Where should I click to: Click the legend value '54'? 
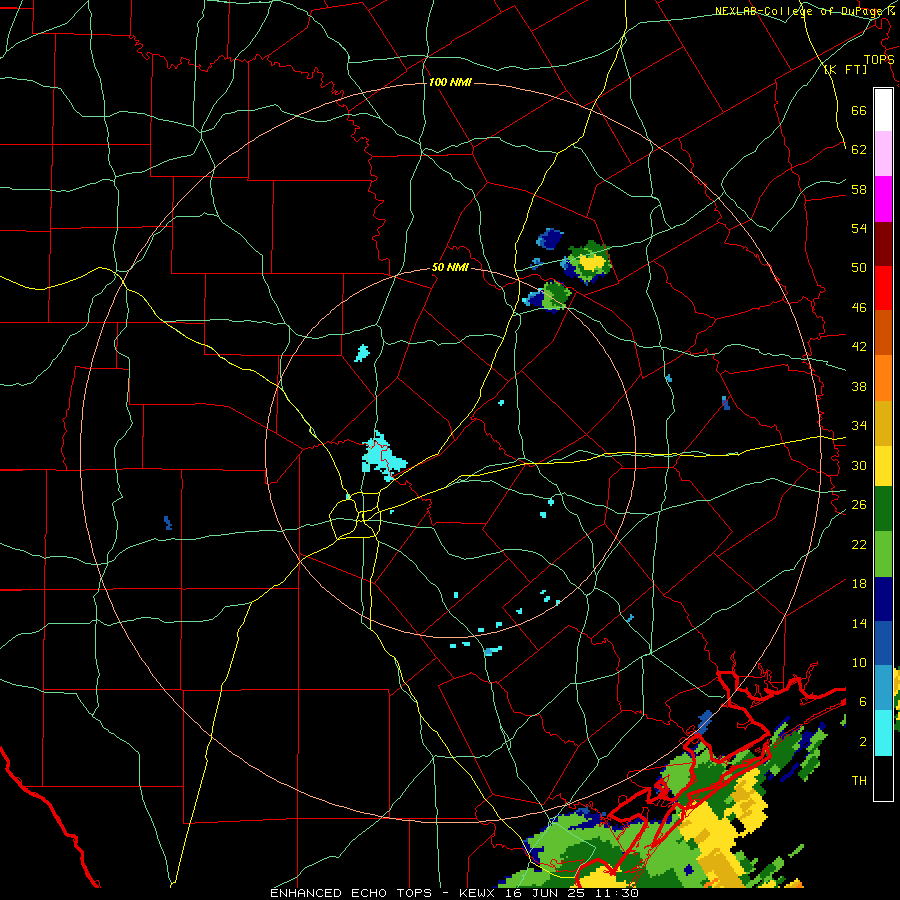coord(859,228)
